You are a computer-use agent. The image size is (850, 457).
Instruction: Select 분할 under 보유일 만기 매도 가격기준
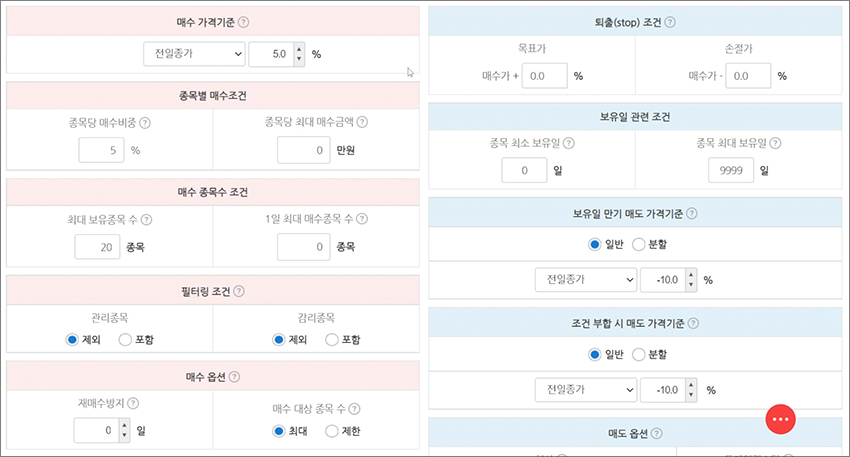pos(639,244)
